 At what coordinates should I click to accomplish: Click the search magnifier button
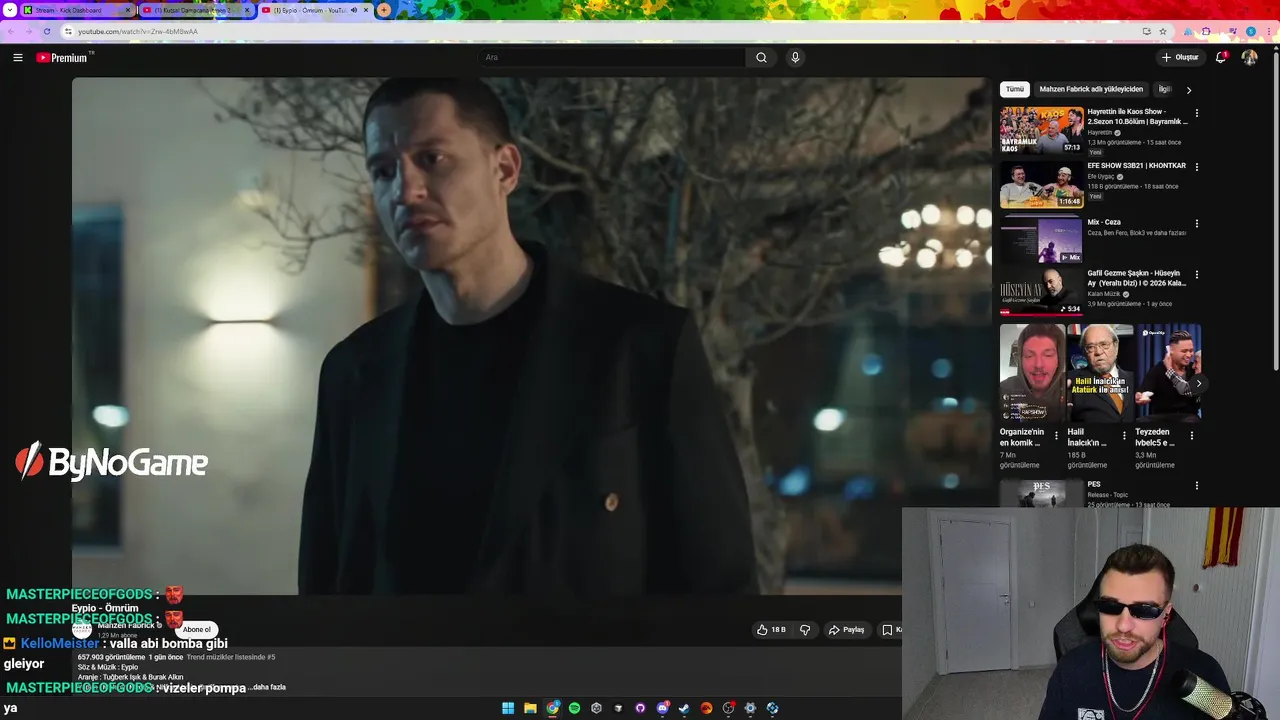click(x=761, y=57)
